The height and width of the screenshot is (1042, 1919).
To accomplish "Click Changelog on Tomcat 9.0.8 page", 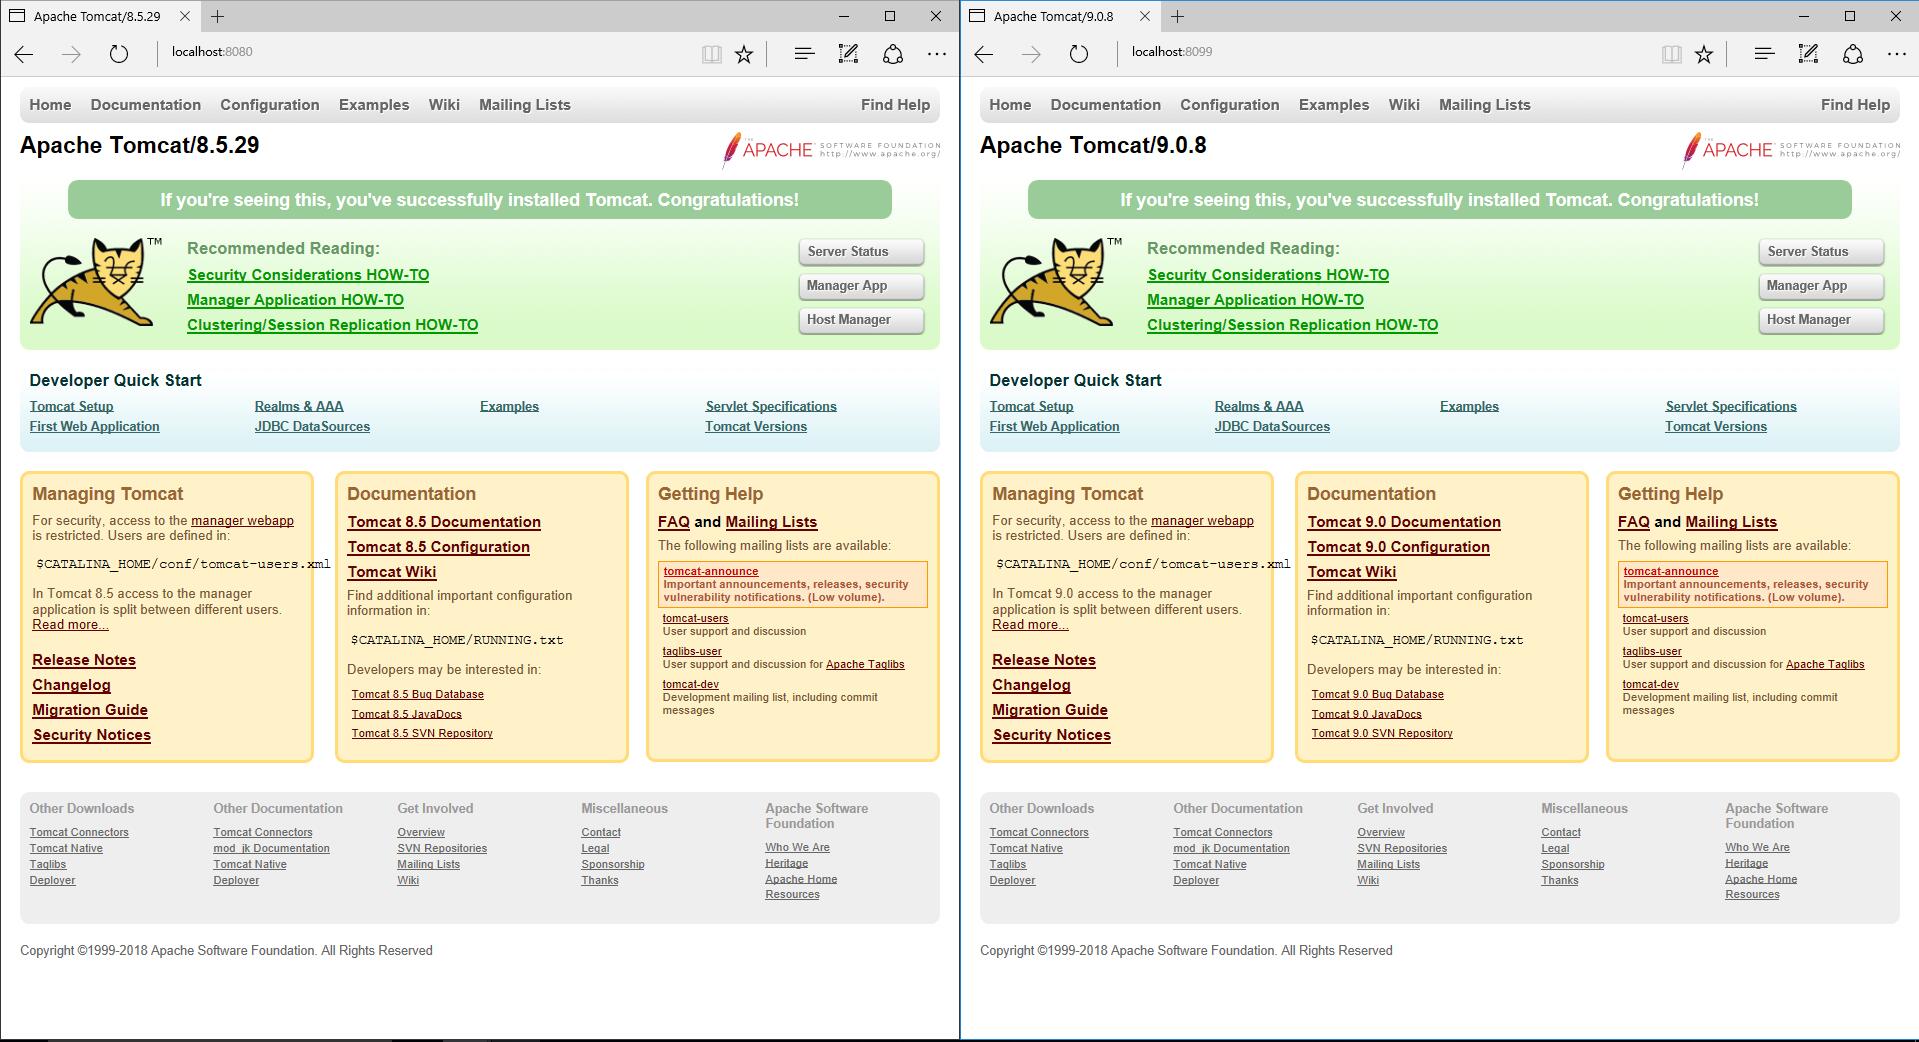I will pyautogui.click(x=1031, y=685).
